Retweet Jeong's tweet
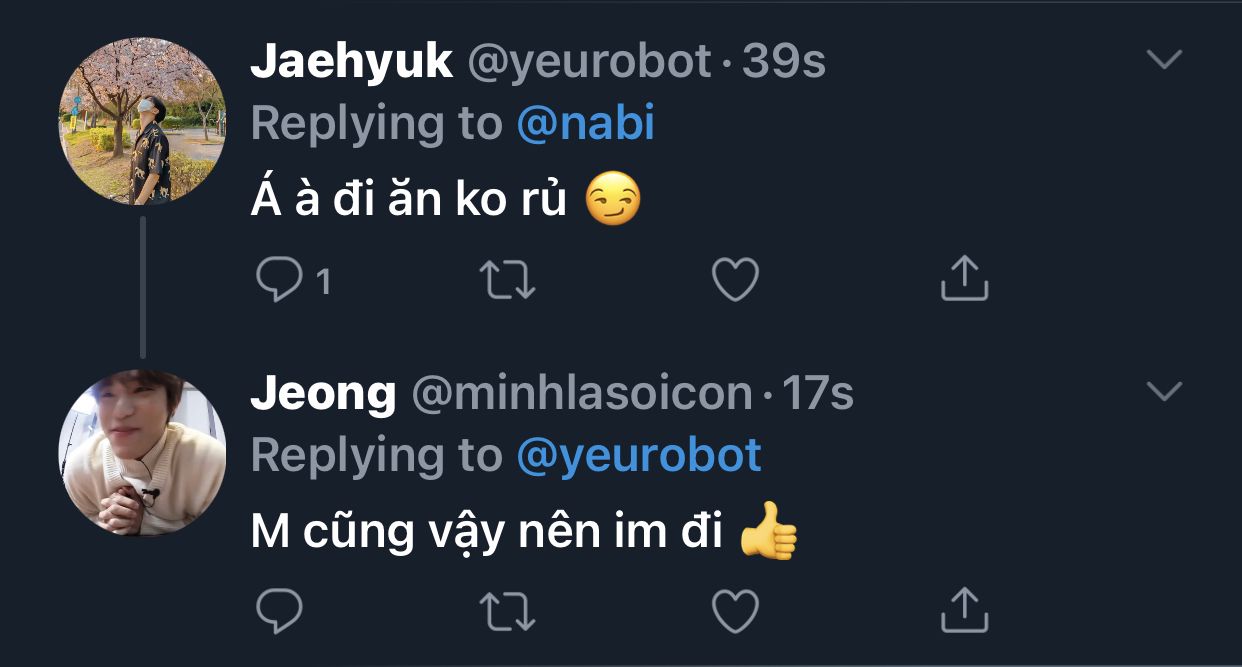 pos(508,610)
